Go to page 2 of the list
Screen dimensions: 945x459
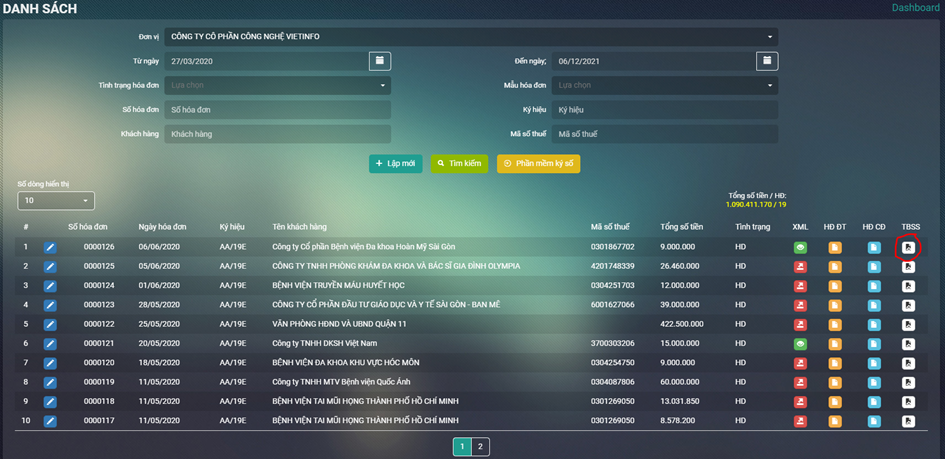[x=480, y=447]
